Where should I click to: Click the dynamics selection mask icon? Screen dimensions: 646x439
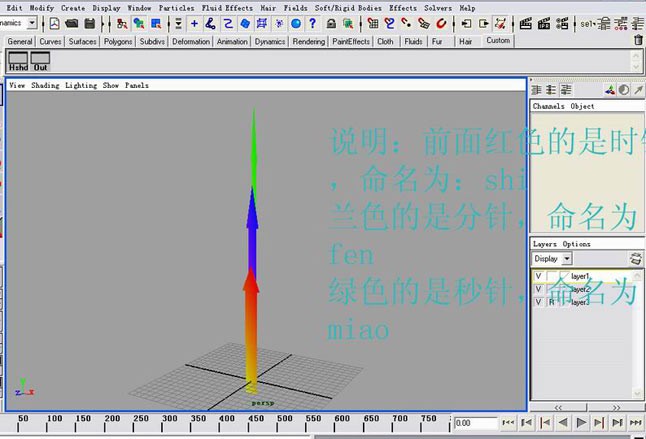coord(279,23)
